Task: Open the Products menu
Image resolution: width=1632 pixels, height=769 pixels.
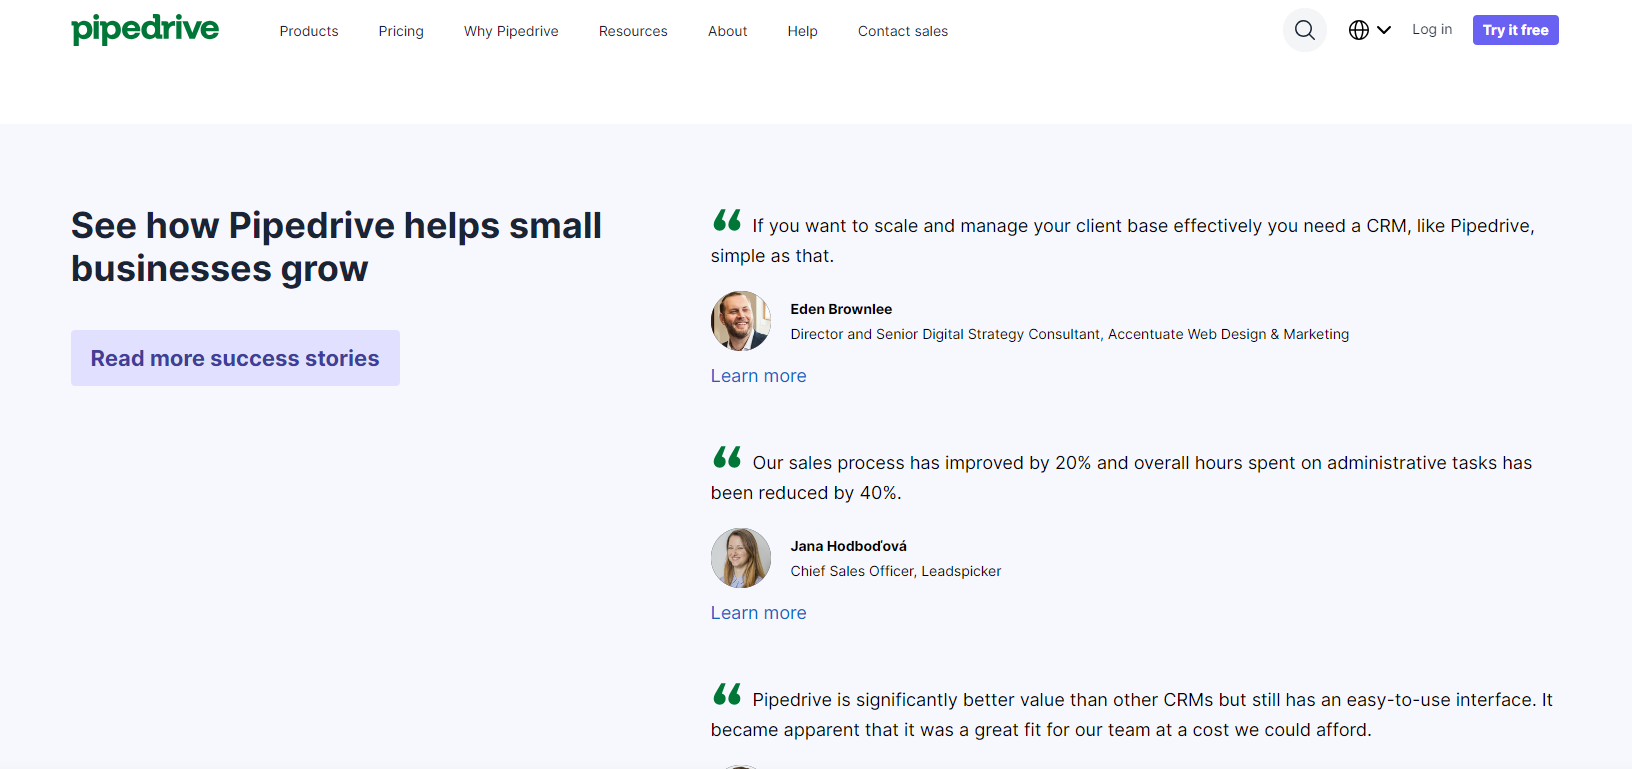Action: click(309, 31)
